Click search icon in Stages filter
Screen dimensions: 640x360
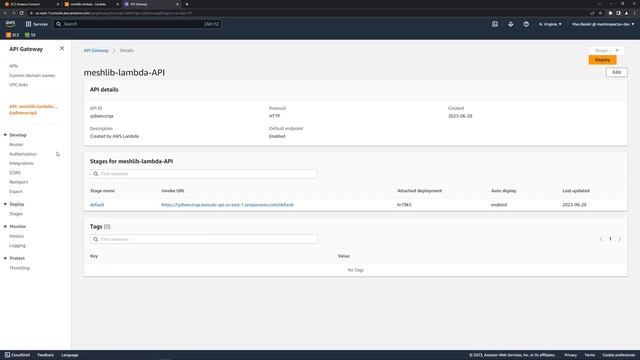(x=96, y=174)
